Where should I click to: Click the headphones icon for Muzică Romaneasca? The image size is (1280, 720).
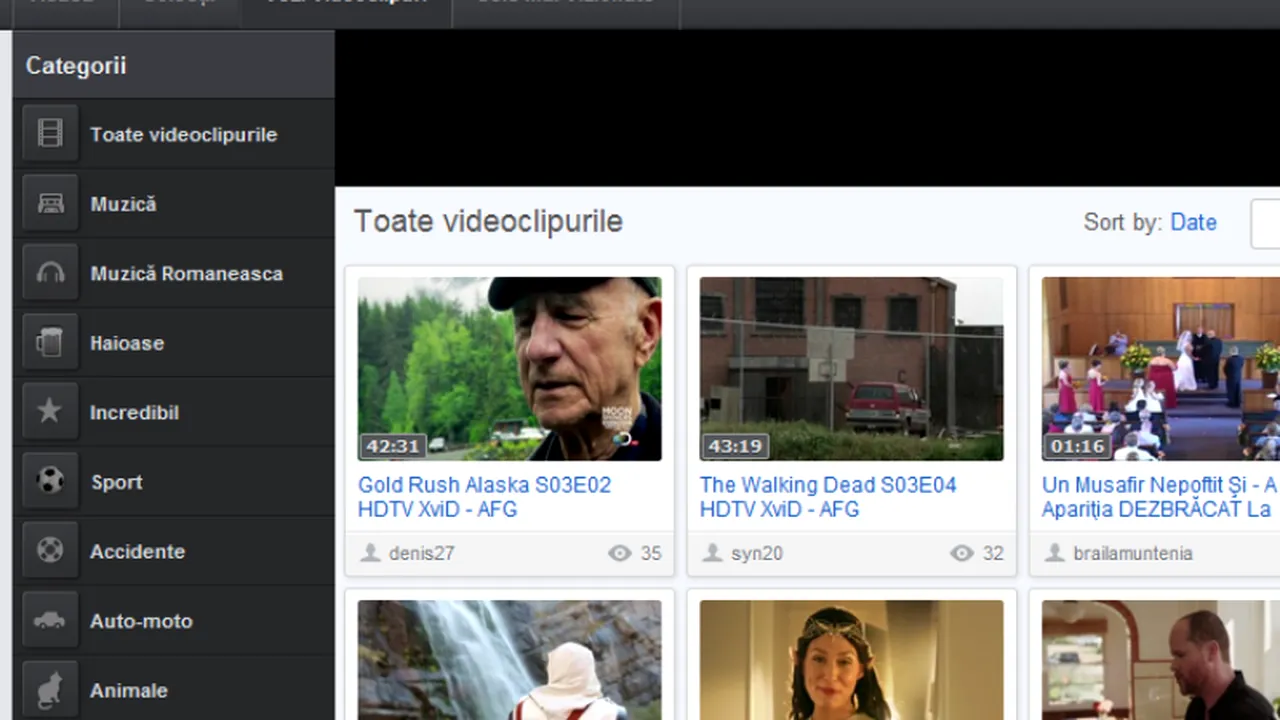pos(50,273)
